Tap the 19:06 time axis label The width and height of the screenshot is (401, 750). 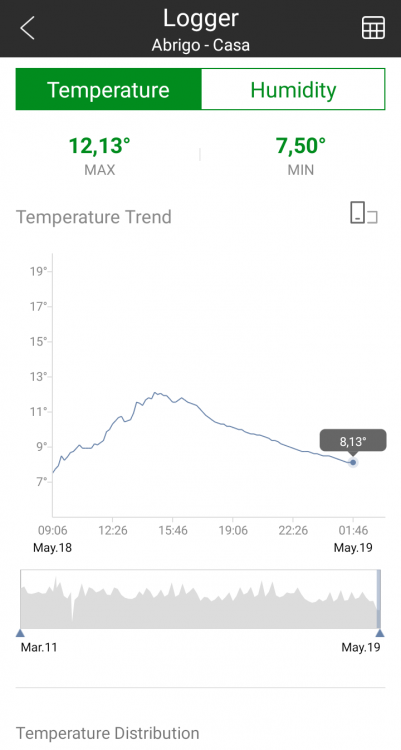[x=233, y=530]
